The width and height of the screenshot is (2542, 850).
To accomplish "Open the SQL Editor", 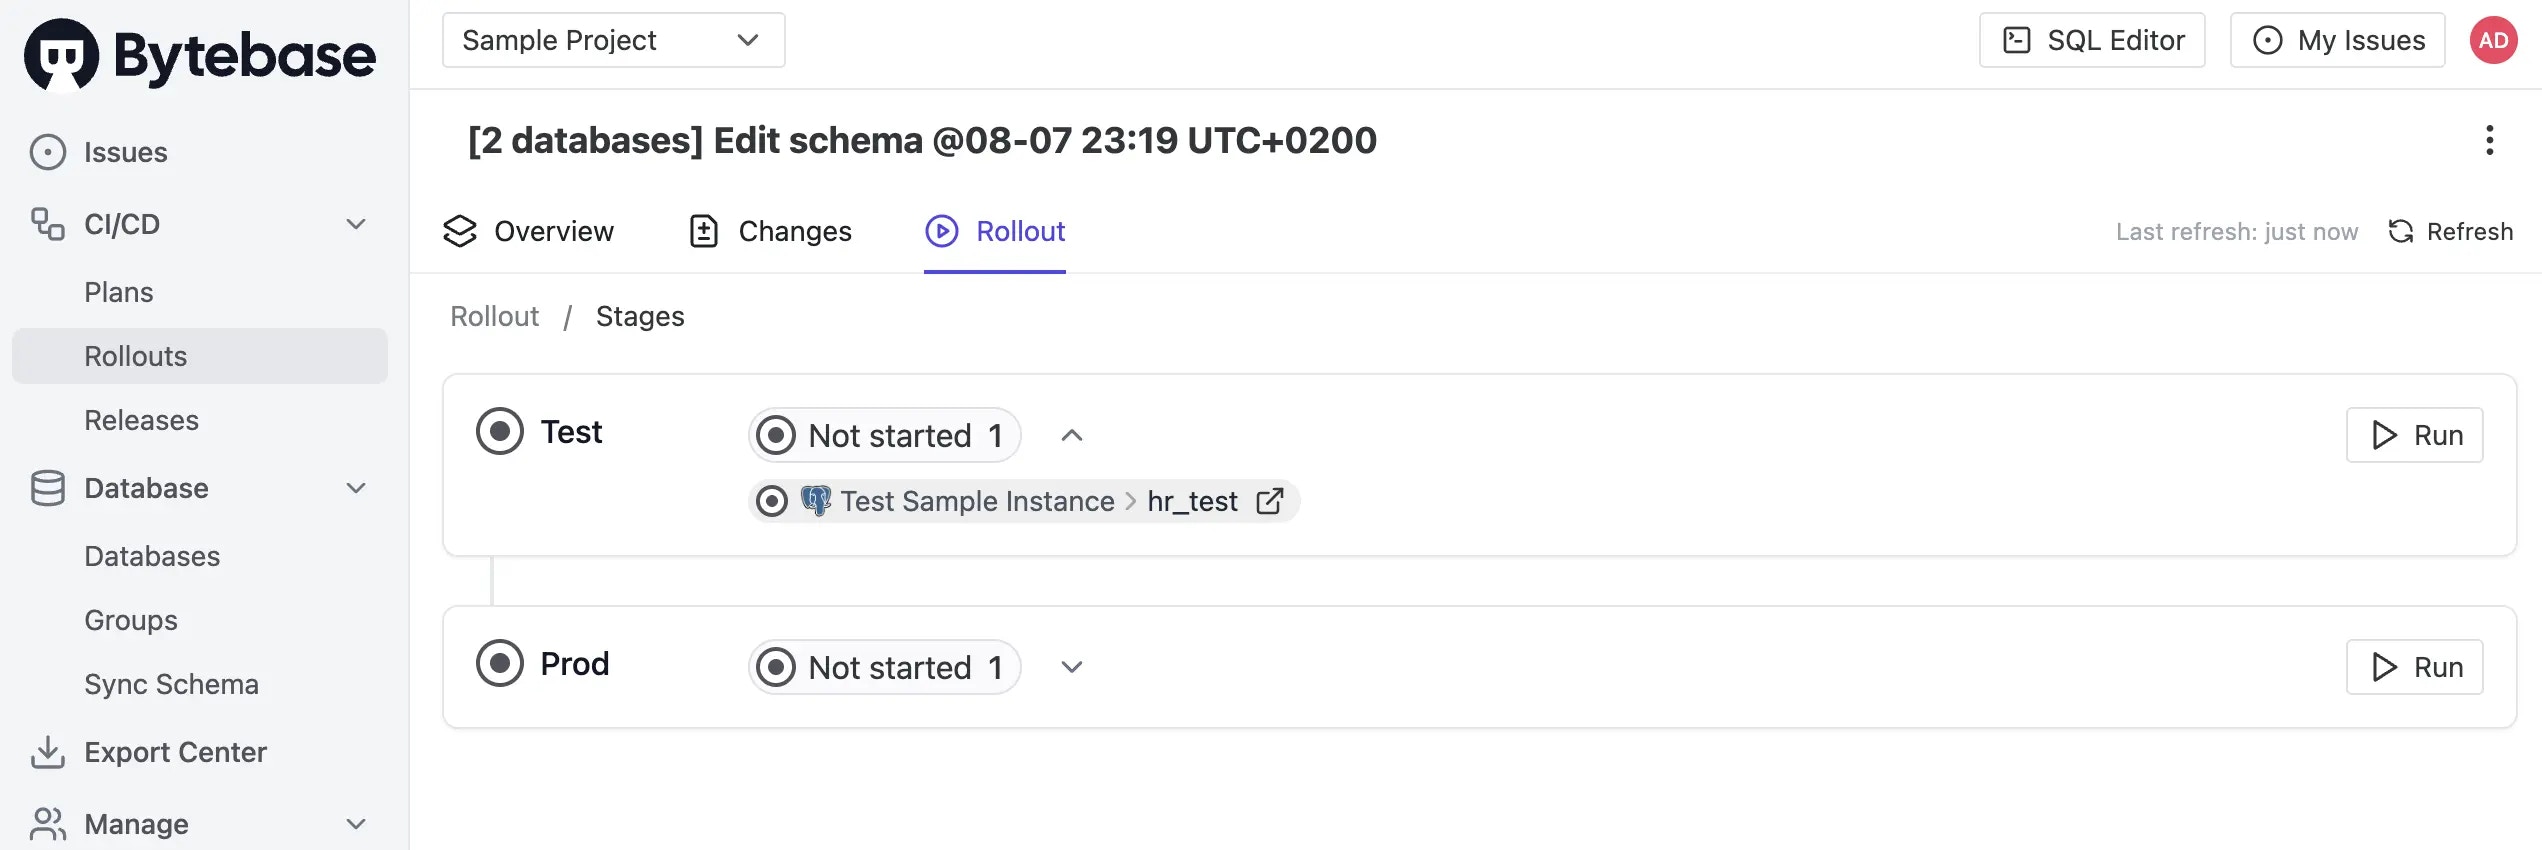I will point(2092,41).
